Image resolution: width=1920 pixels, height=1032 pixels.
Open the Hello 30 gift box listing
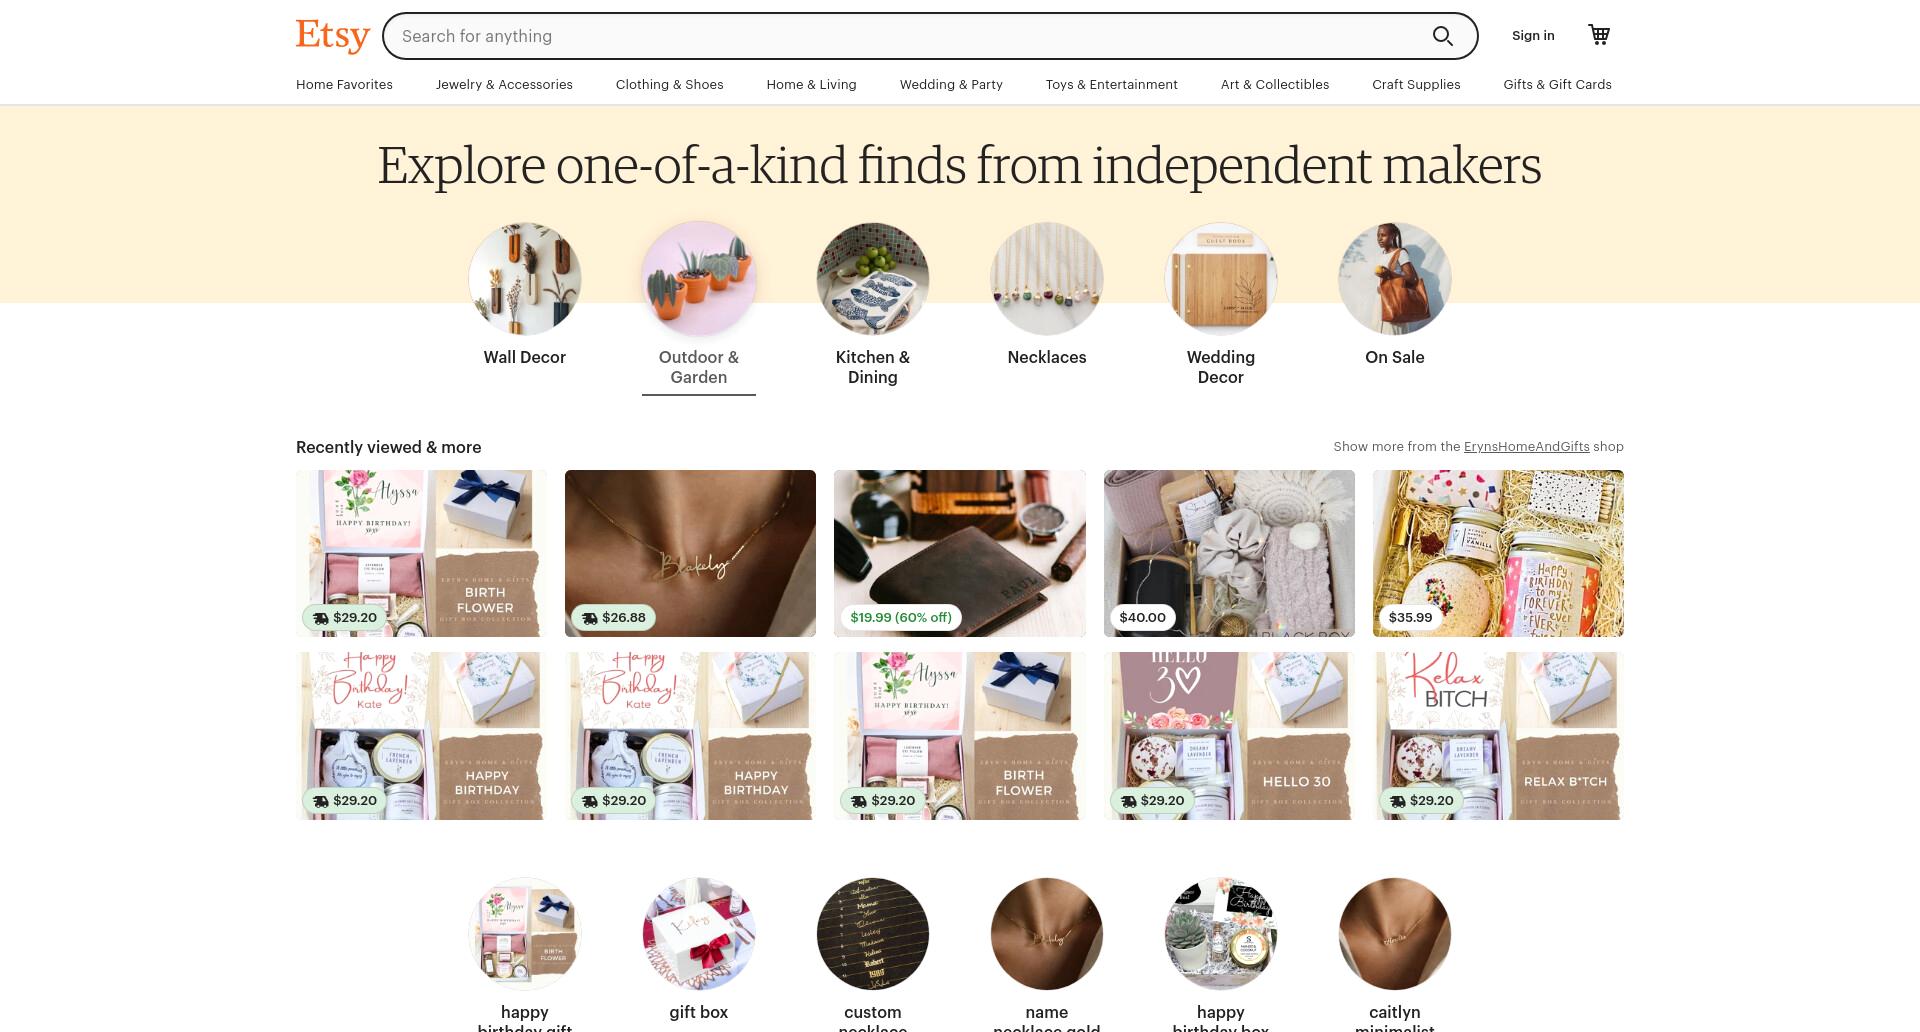pyautogui.click(x=1229, y=736)
